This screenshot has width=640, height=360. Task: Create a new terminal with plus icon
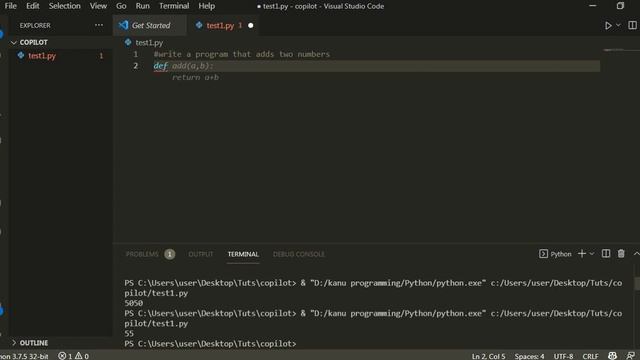click(x=582, y=254)
